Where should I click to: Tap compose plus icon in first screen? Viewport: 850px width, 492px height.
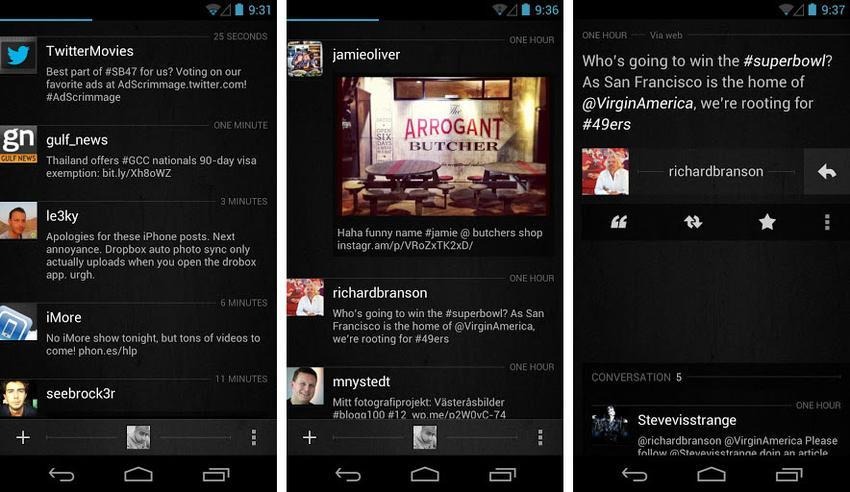click(23, 437)
